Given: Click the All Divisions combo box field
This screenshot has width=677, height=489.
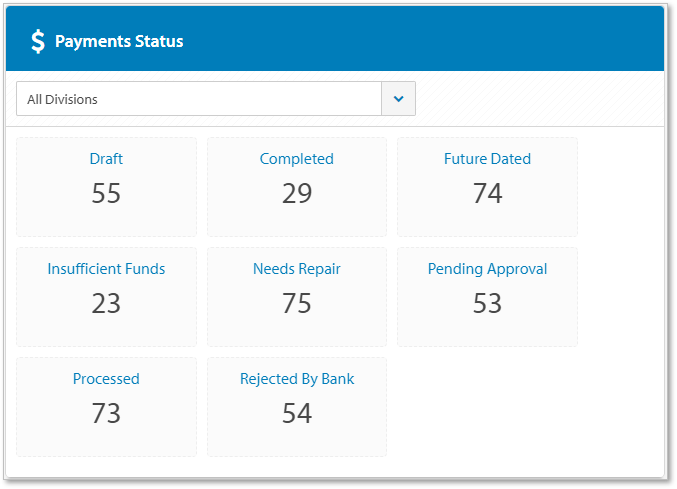Looking at the screenshot, I should click(199, 99).
